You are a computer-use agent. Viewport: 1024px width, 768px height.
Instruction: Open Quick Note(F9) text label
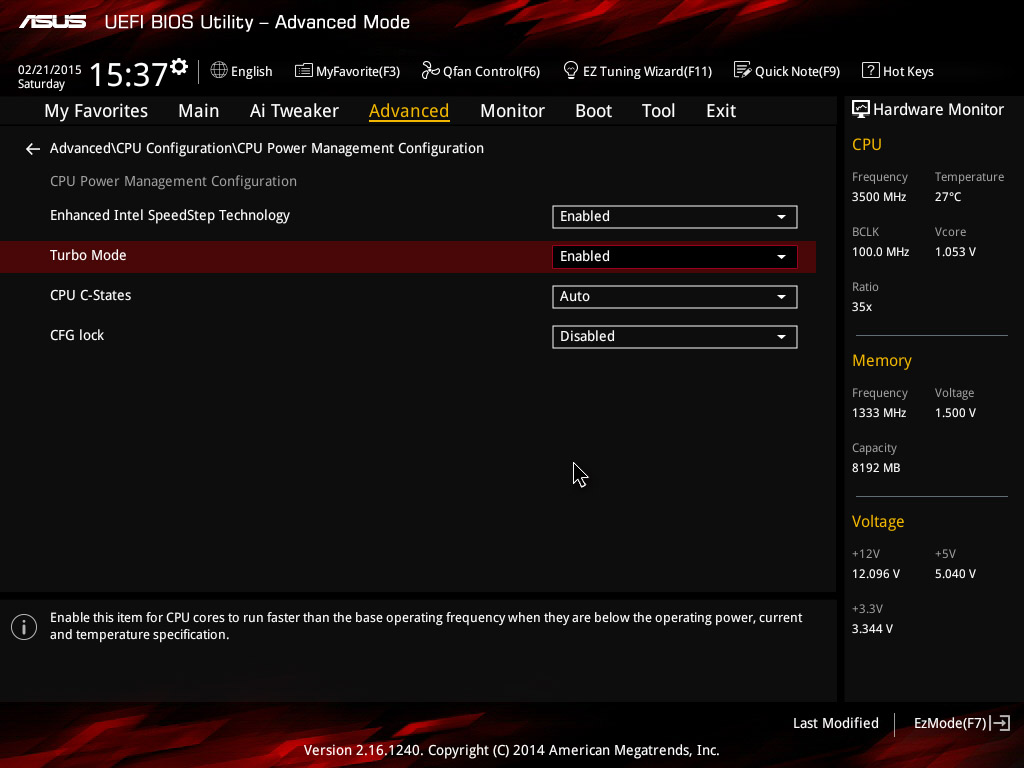pyautogui.click(x=797, y=72)
